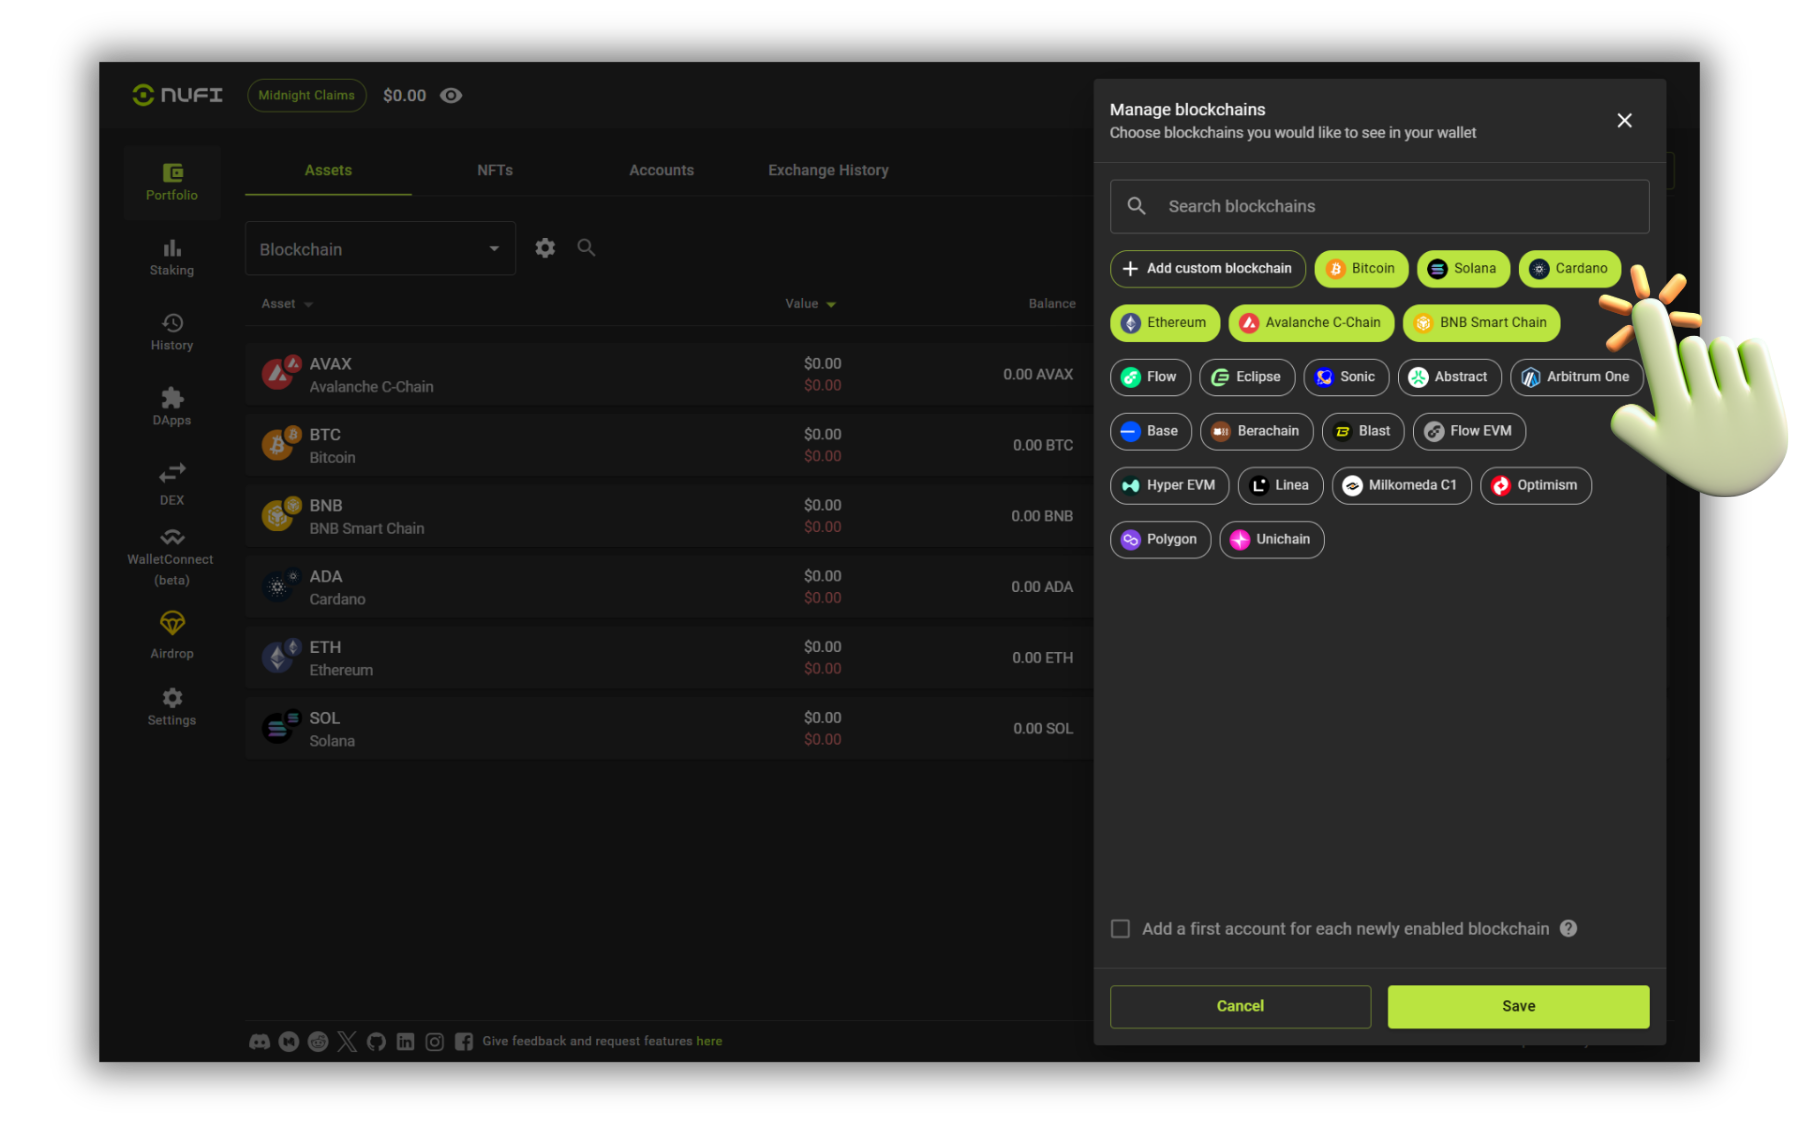Image resolution: width=1800 pixels, height=1125 pixels.
Task: Sort by the Value column header
Action: 810,304
